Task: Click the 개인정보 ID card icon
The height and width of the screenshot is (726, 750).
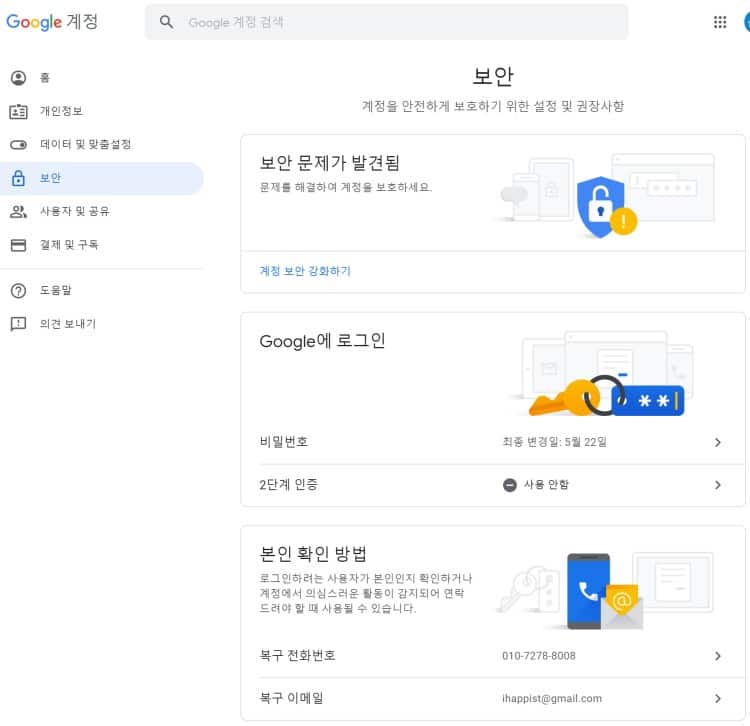Action: [x=18, y=111]
